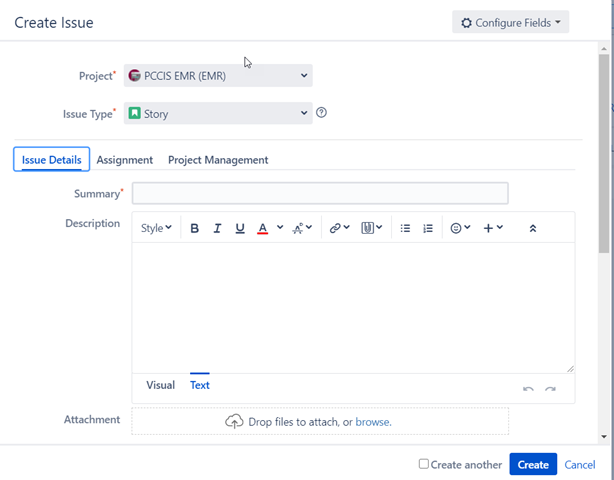Screen dimensions: 614x480
Task: Open the Configure Fields dropdown
Action: coord(510,22)
